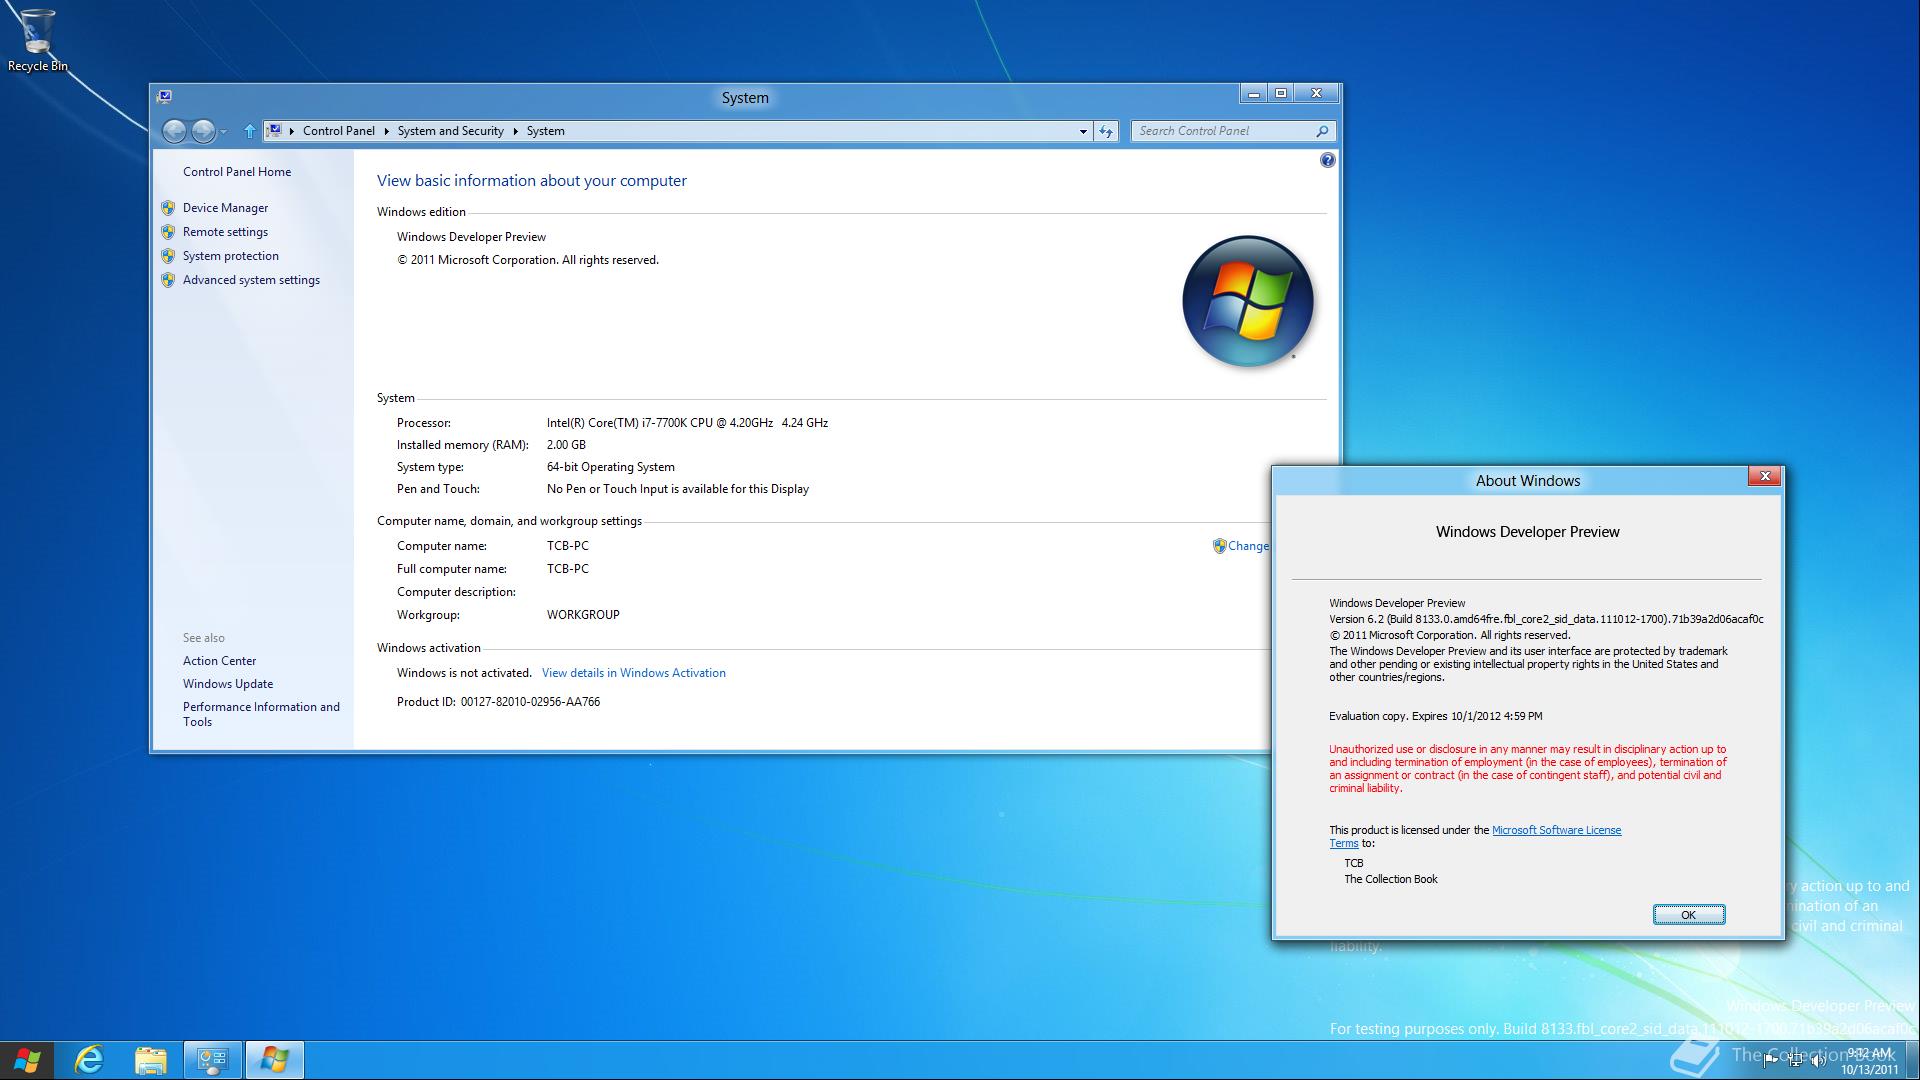Click the shield icon beside System protection
1920x1080 pixels.
pyautogui.click(x=168, y=256)
